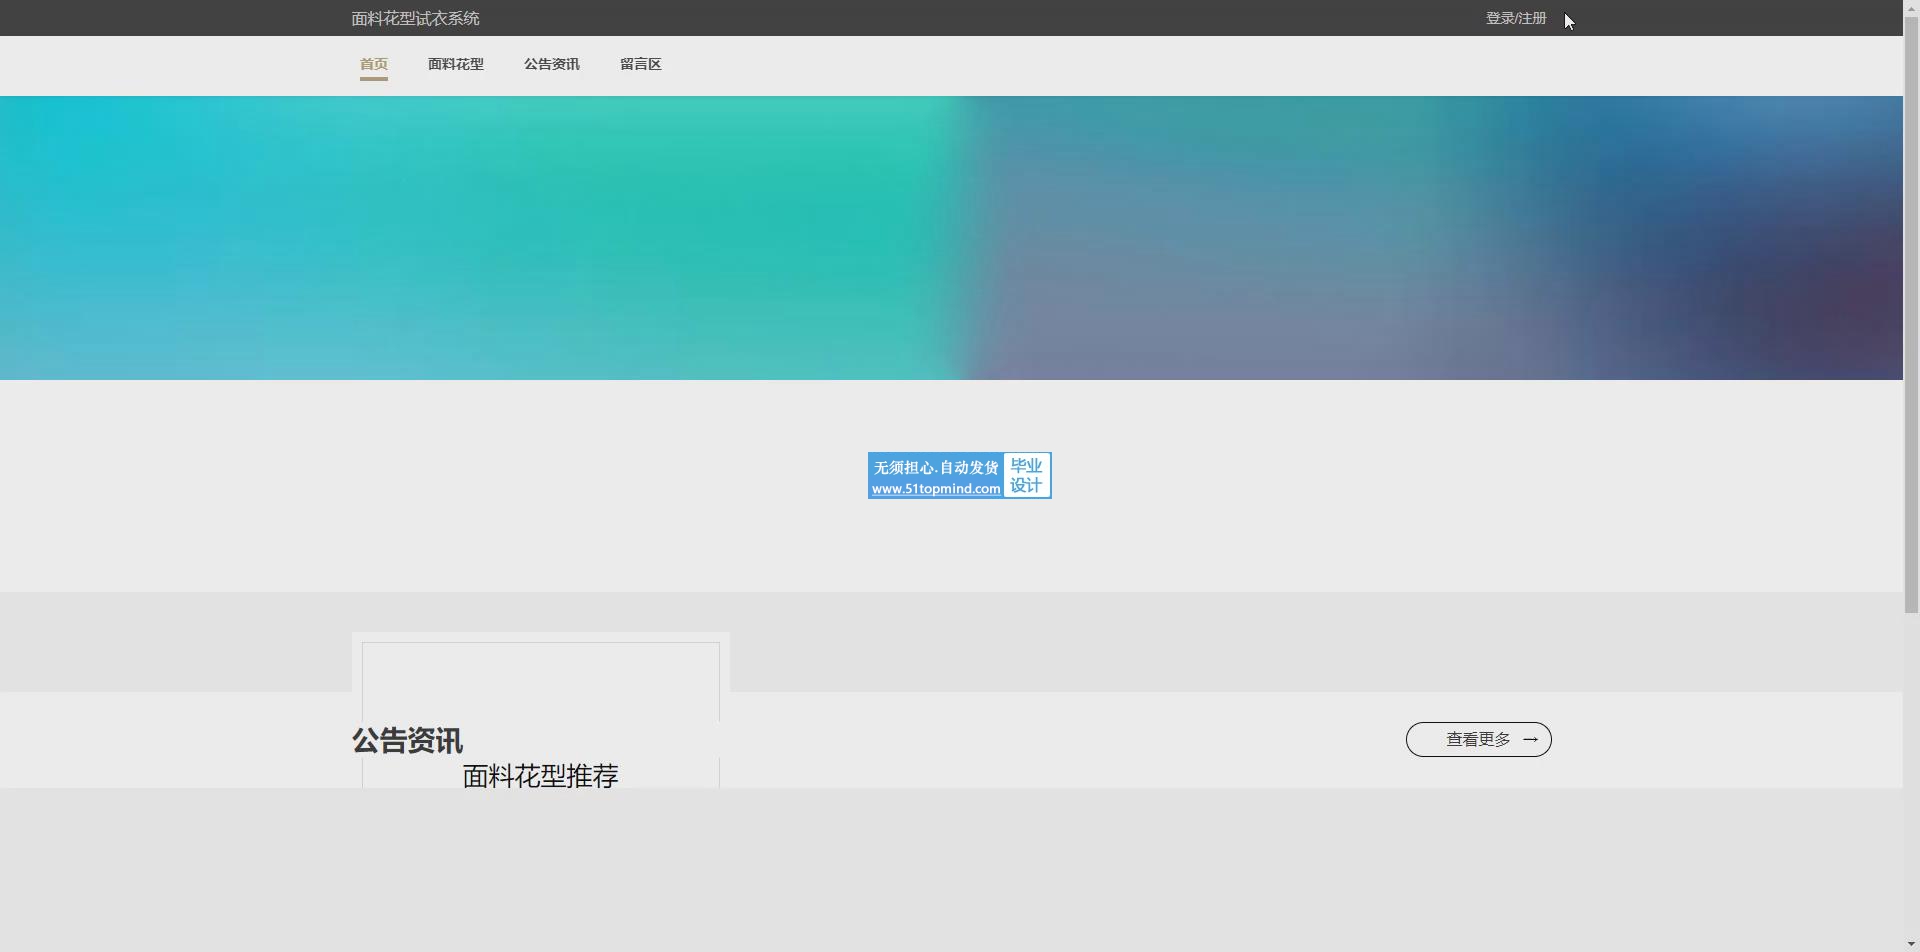Click the scrollbar down arrow
This screenshot has width=1920, height=952.
click(x=1911, y=944)
